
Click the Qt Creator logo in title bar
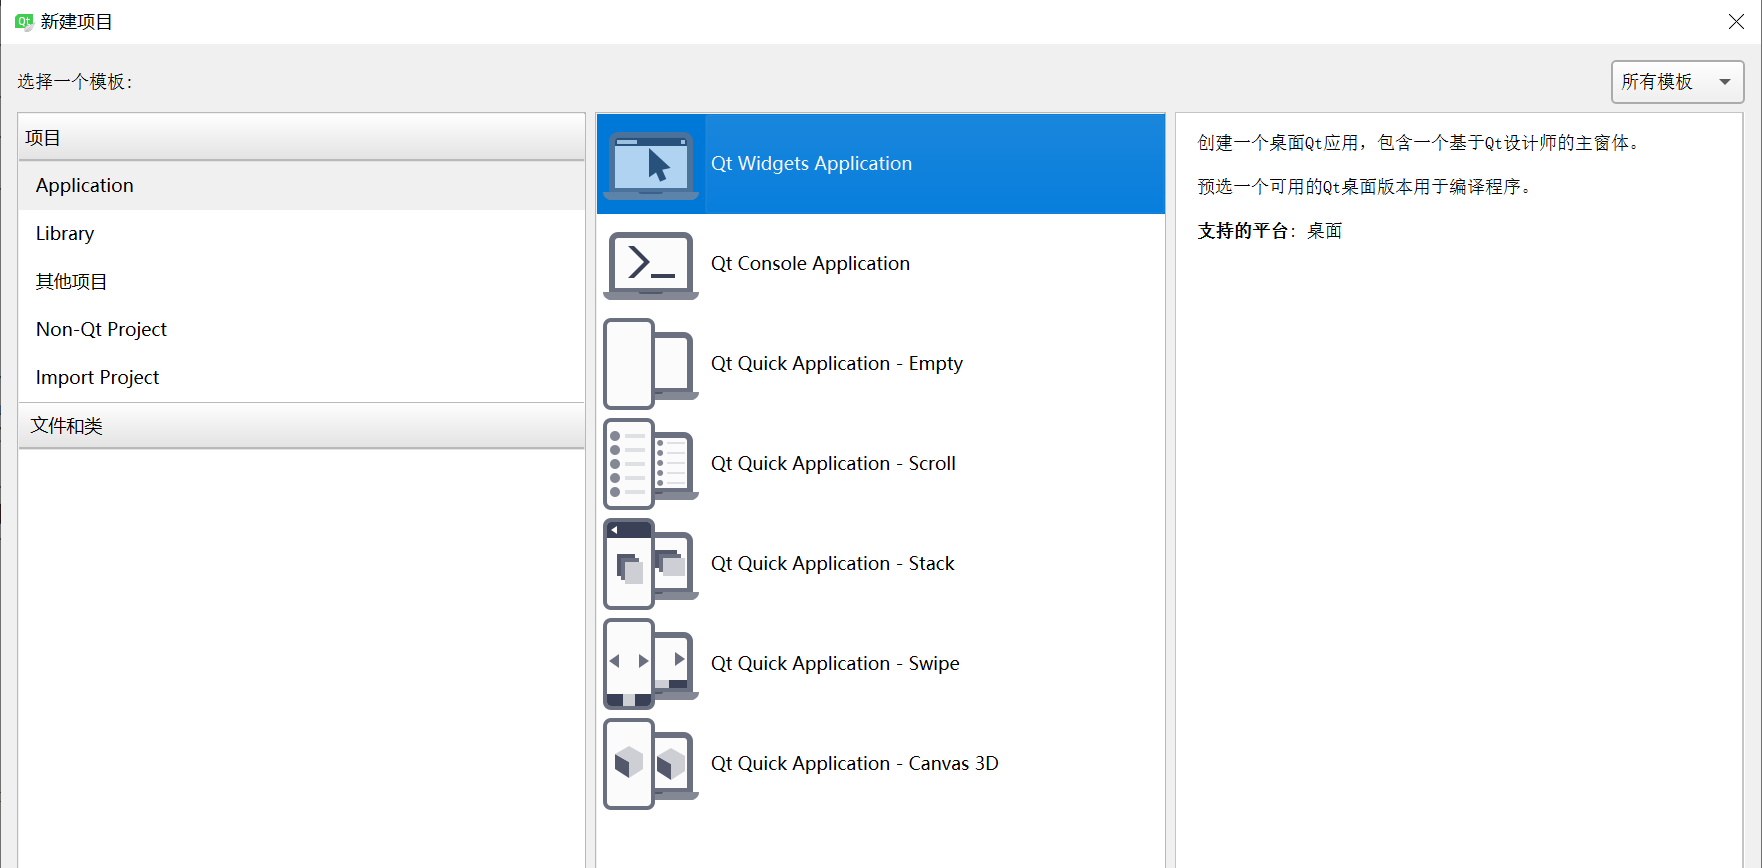(24, 21)
